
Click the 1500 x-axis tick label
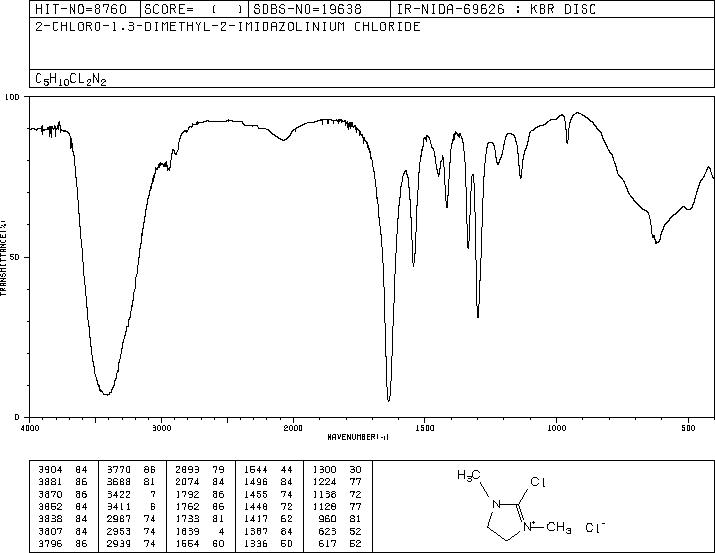coord(425,428)
